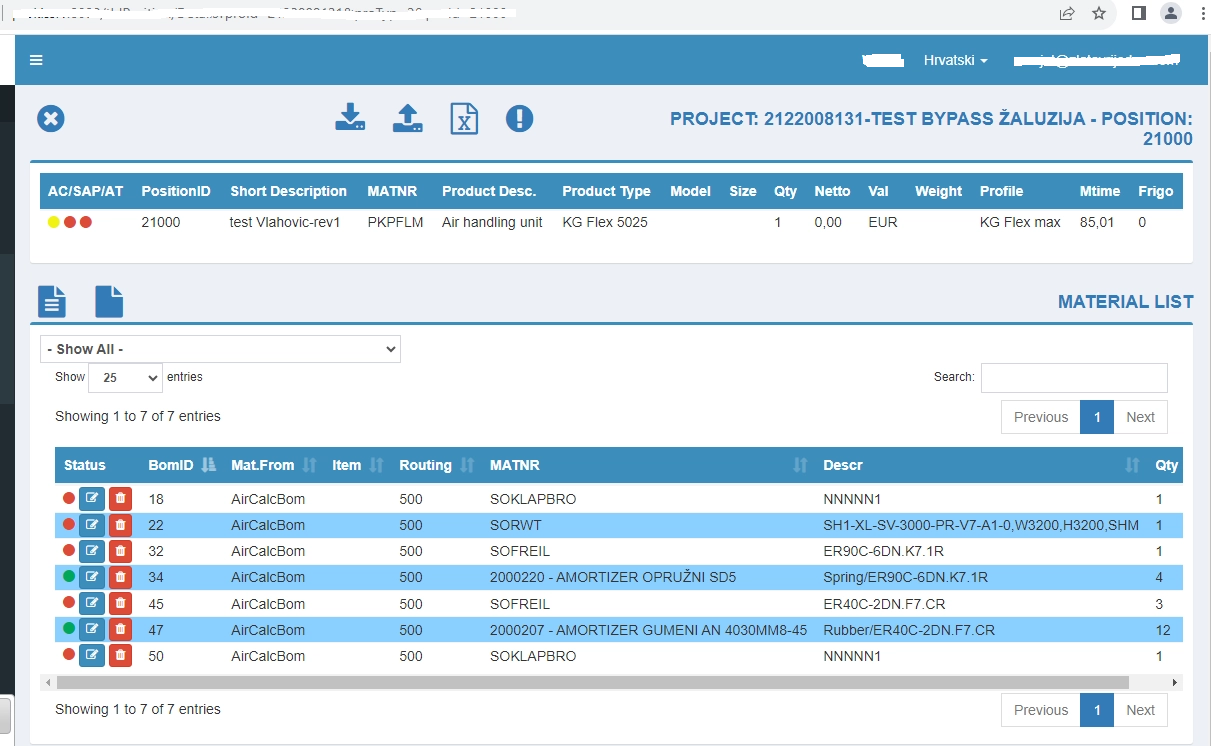Open the hamburger menu in the header
Screen dimensions: 1211x746
click(36, 60)
